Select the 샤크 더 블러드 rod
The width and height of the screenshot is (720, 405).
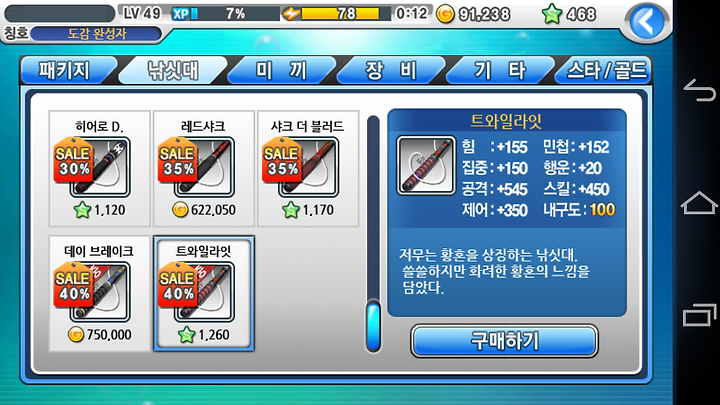click(308, 169)
